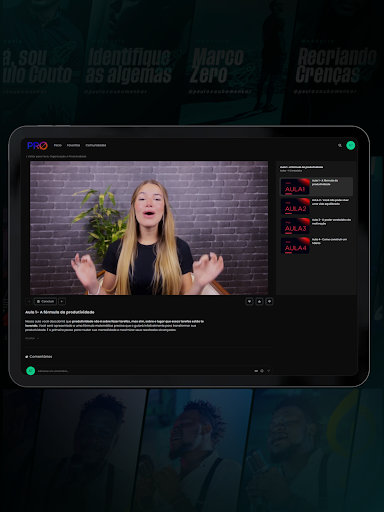Go to next lesson arrow
The height and width of the screenshot is (512, 384).
62,301
